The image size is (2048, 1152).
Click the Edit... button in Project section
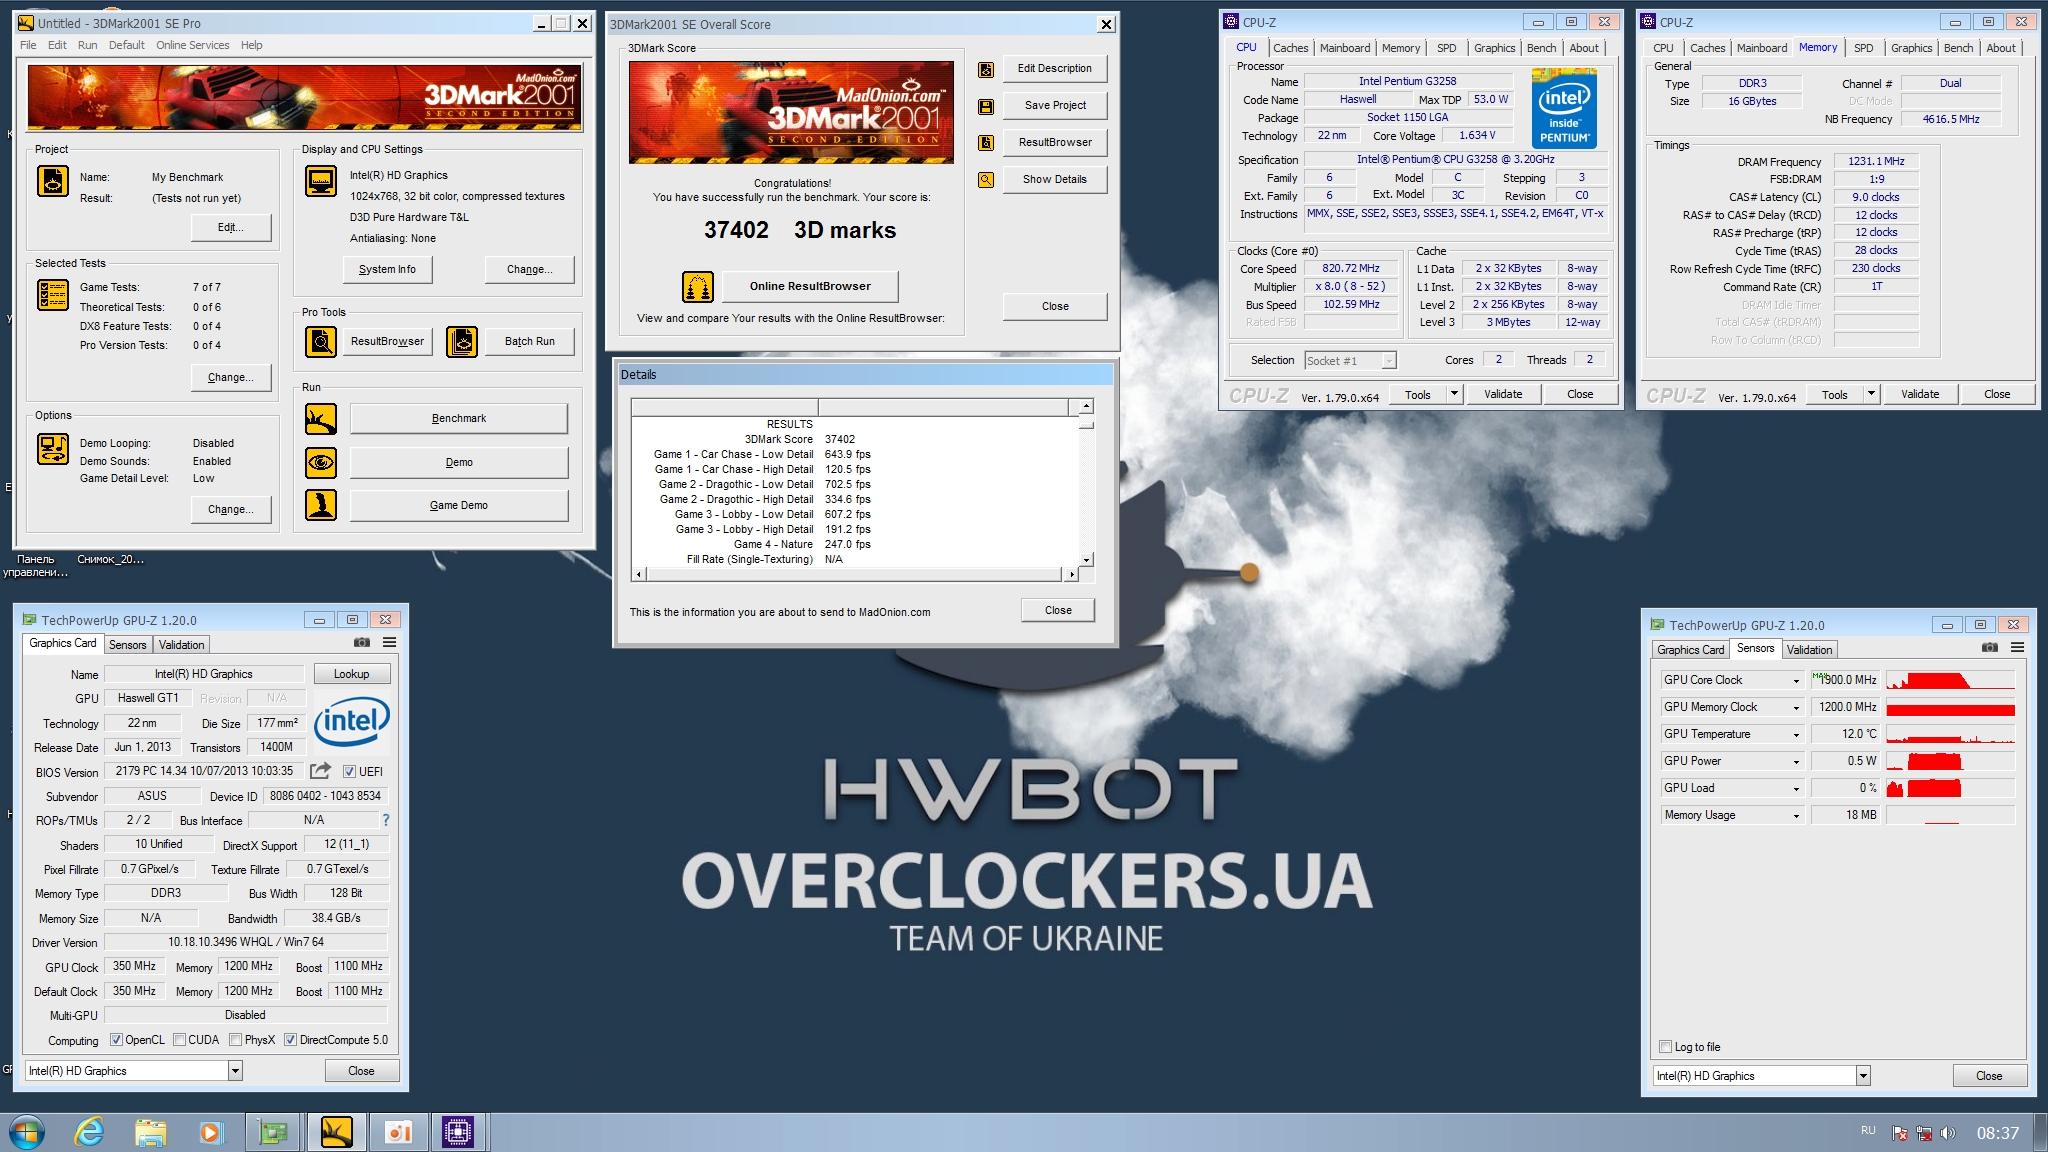(230, 227)
